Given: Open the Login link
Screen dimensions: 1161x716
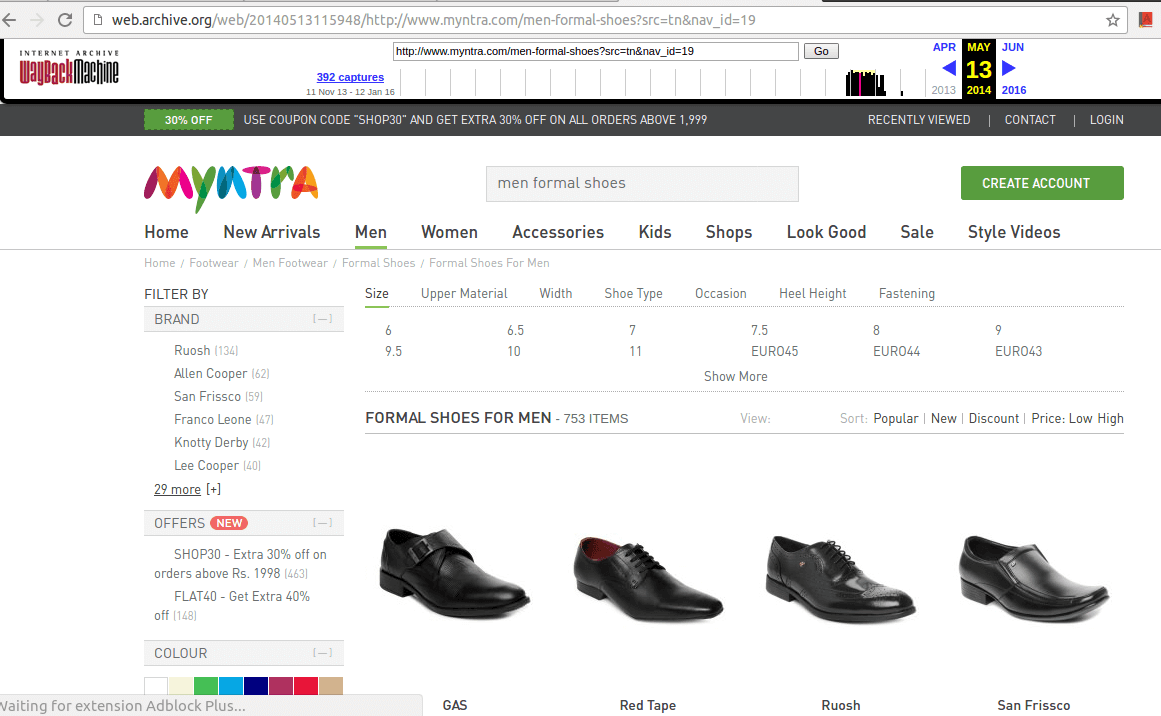Looking at the screenshot, I should click(1106, 120).
